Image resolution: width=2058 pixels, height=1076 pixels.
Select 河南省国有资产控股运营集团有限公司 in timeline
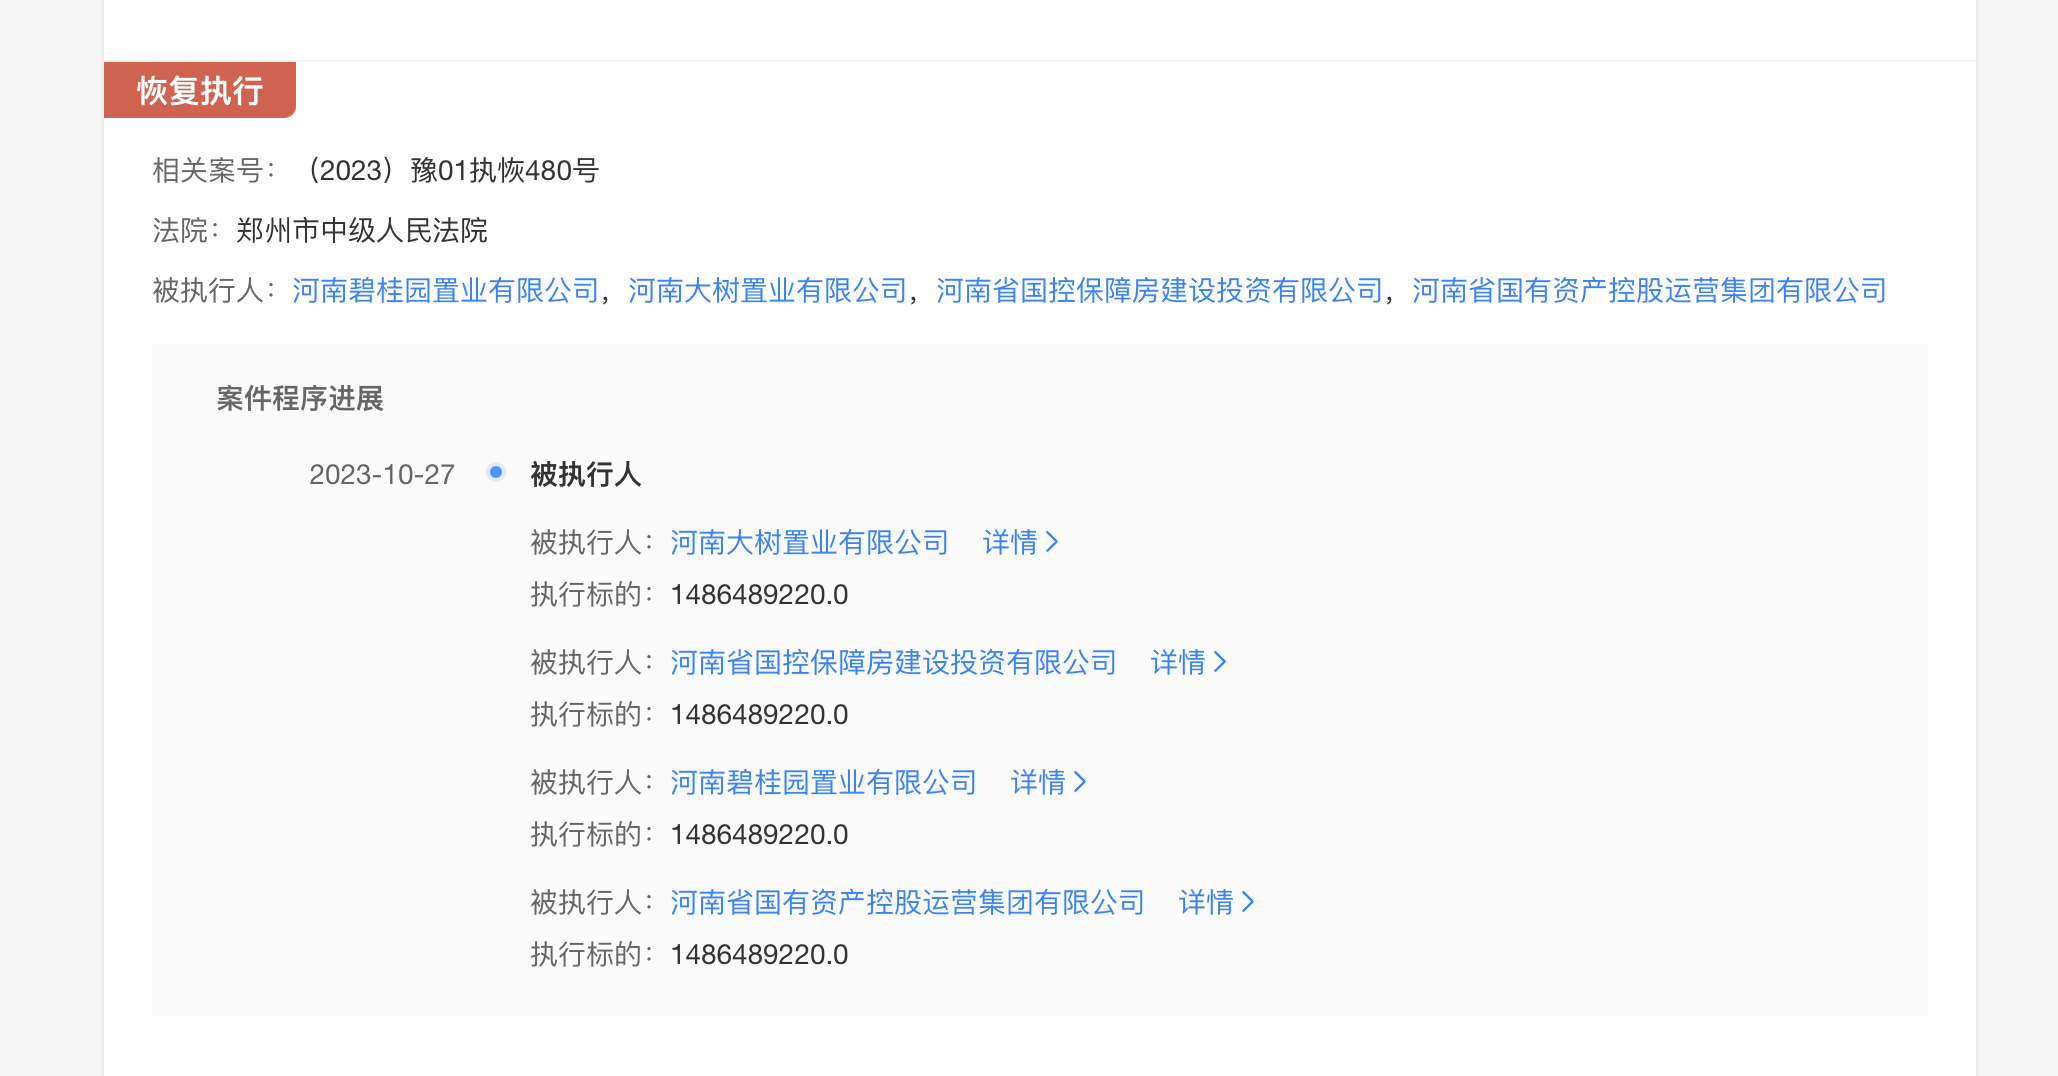(906, 902)
